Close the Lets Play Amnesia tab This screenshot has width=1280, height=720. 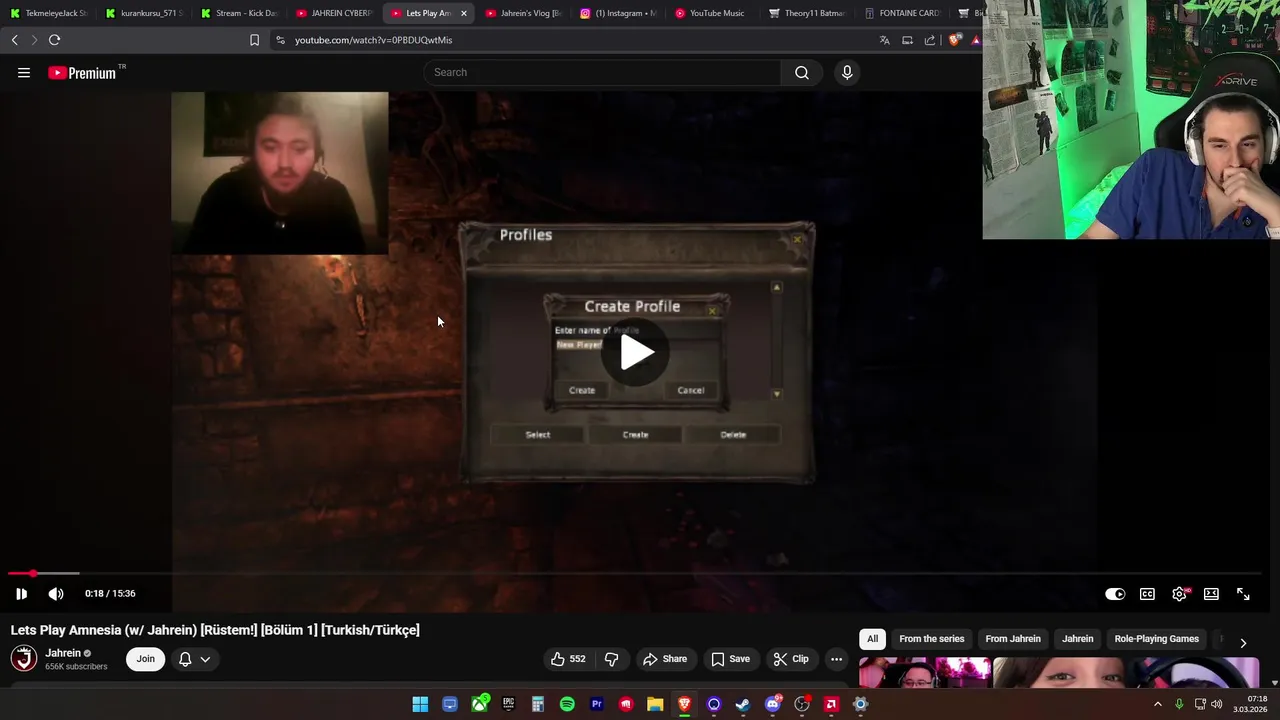coord(463,13)
